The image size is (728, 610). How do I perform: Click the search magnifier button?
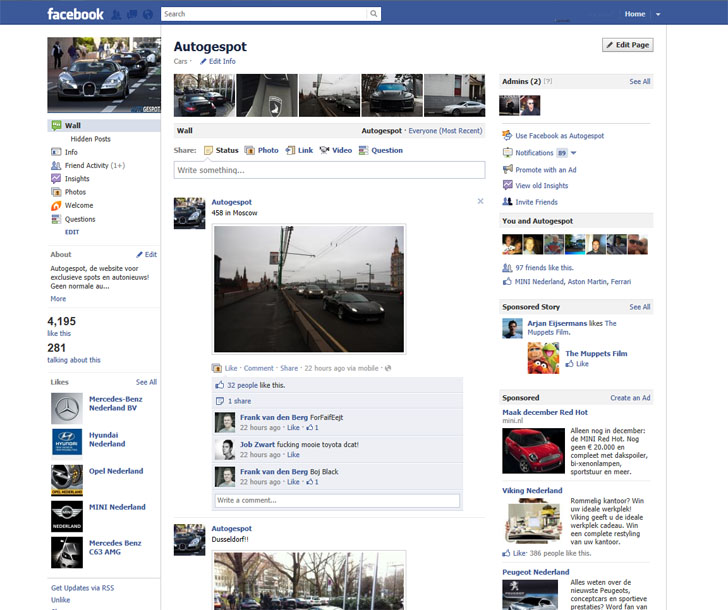(x=374, y=14)
